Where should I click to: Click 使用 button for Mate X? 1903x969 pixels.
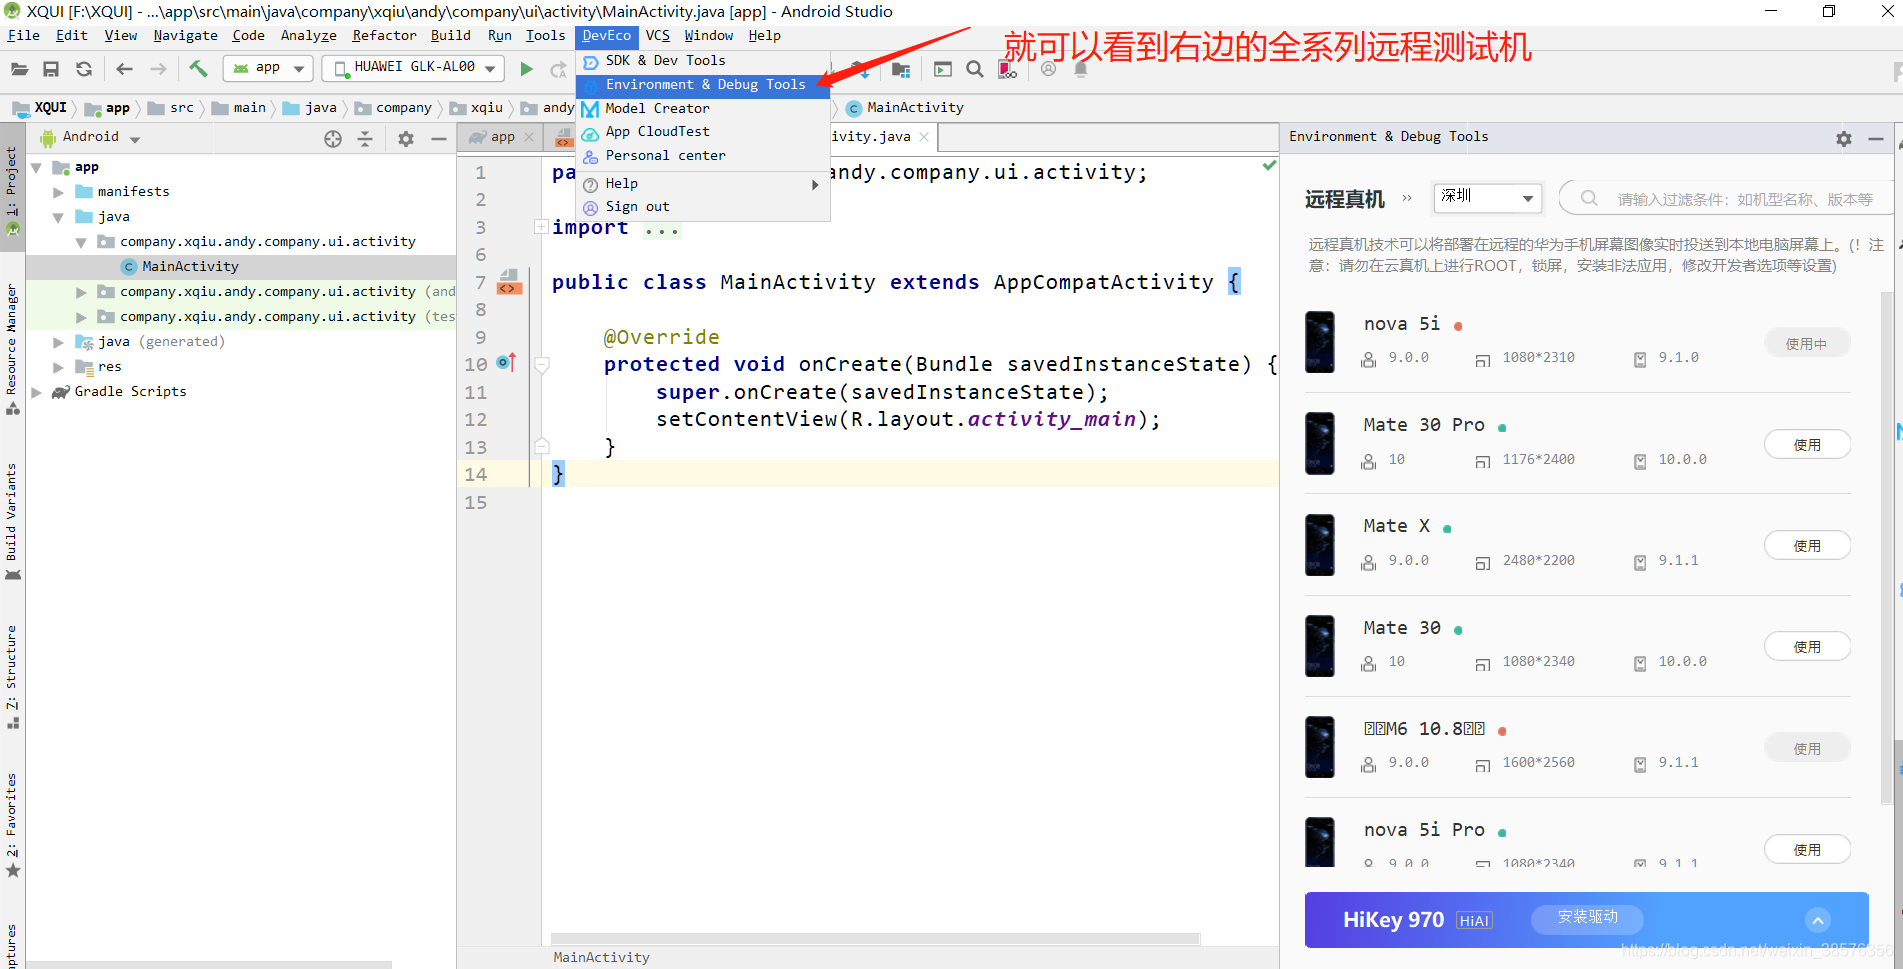pyautogui.click(x=1807, y=546)
